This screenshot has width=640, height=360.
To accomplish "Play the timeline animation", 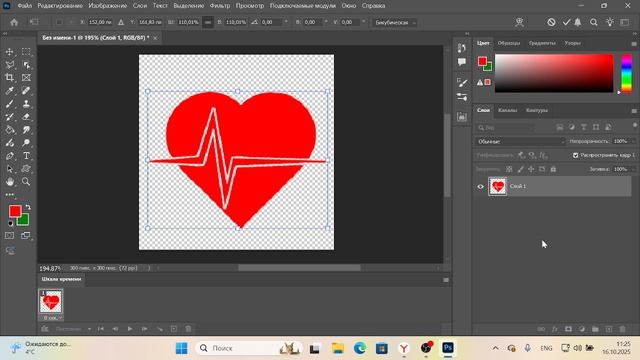I will click(130, 329).
